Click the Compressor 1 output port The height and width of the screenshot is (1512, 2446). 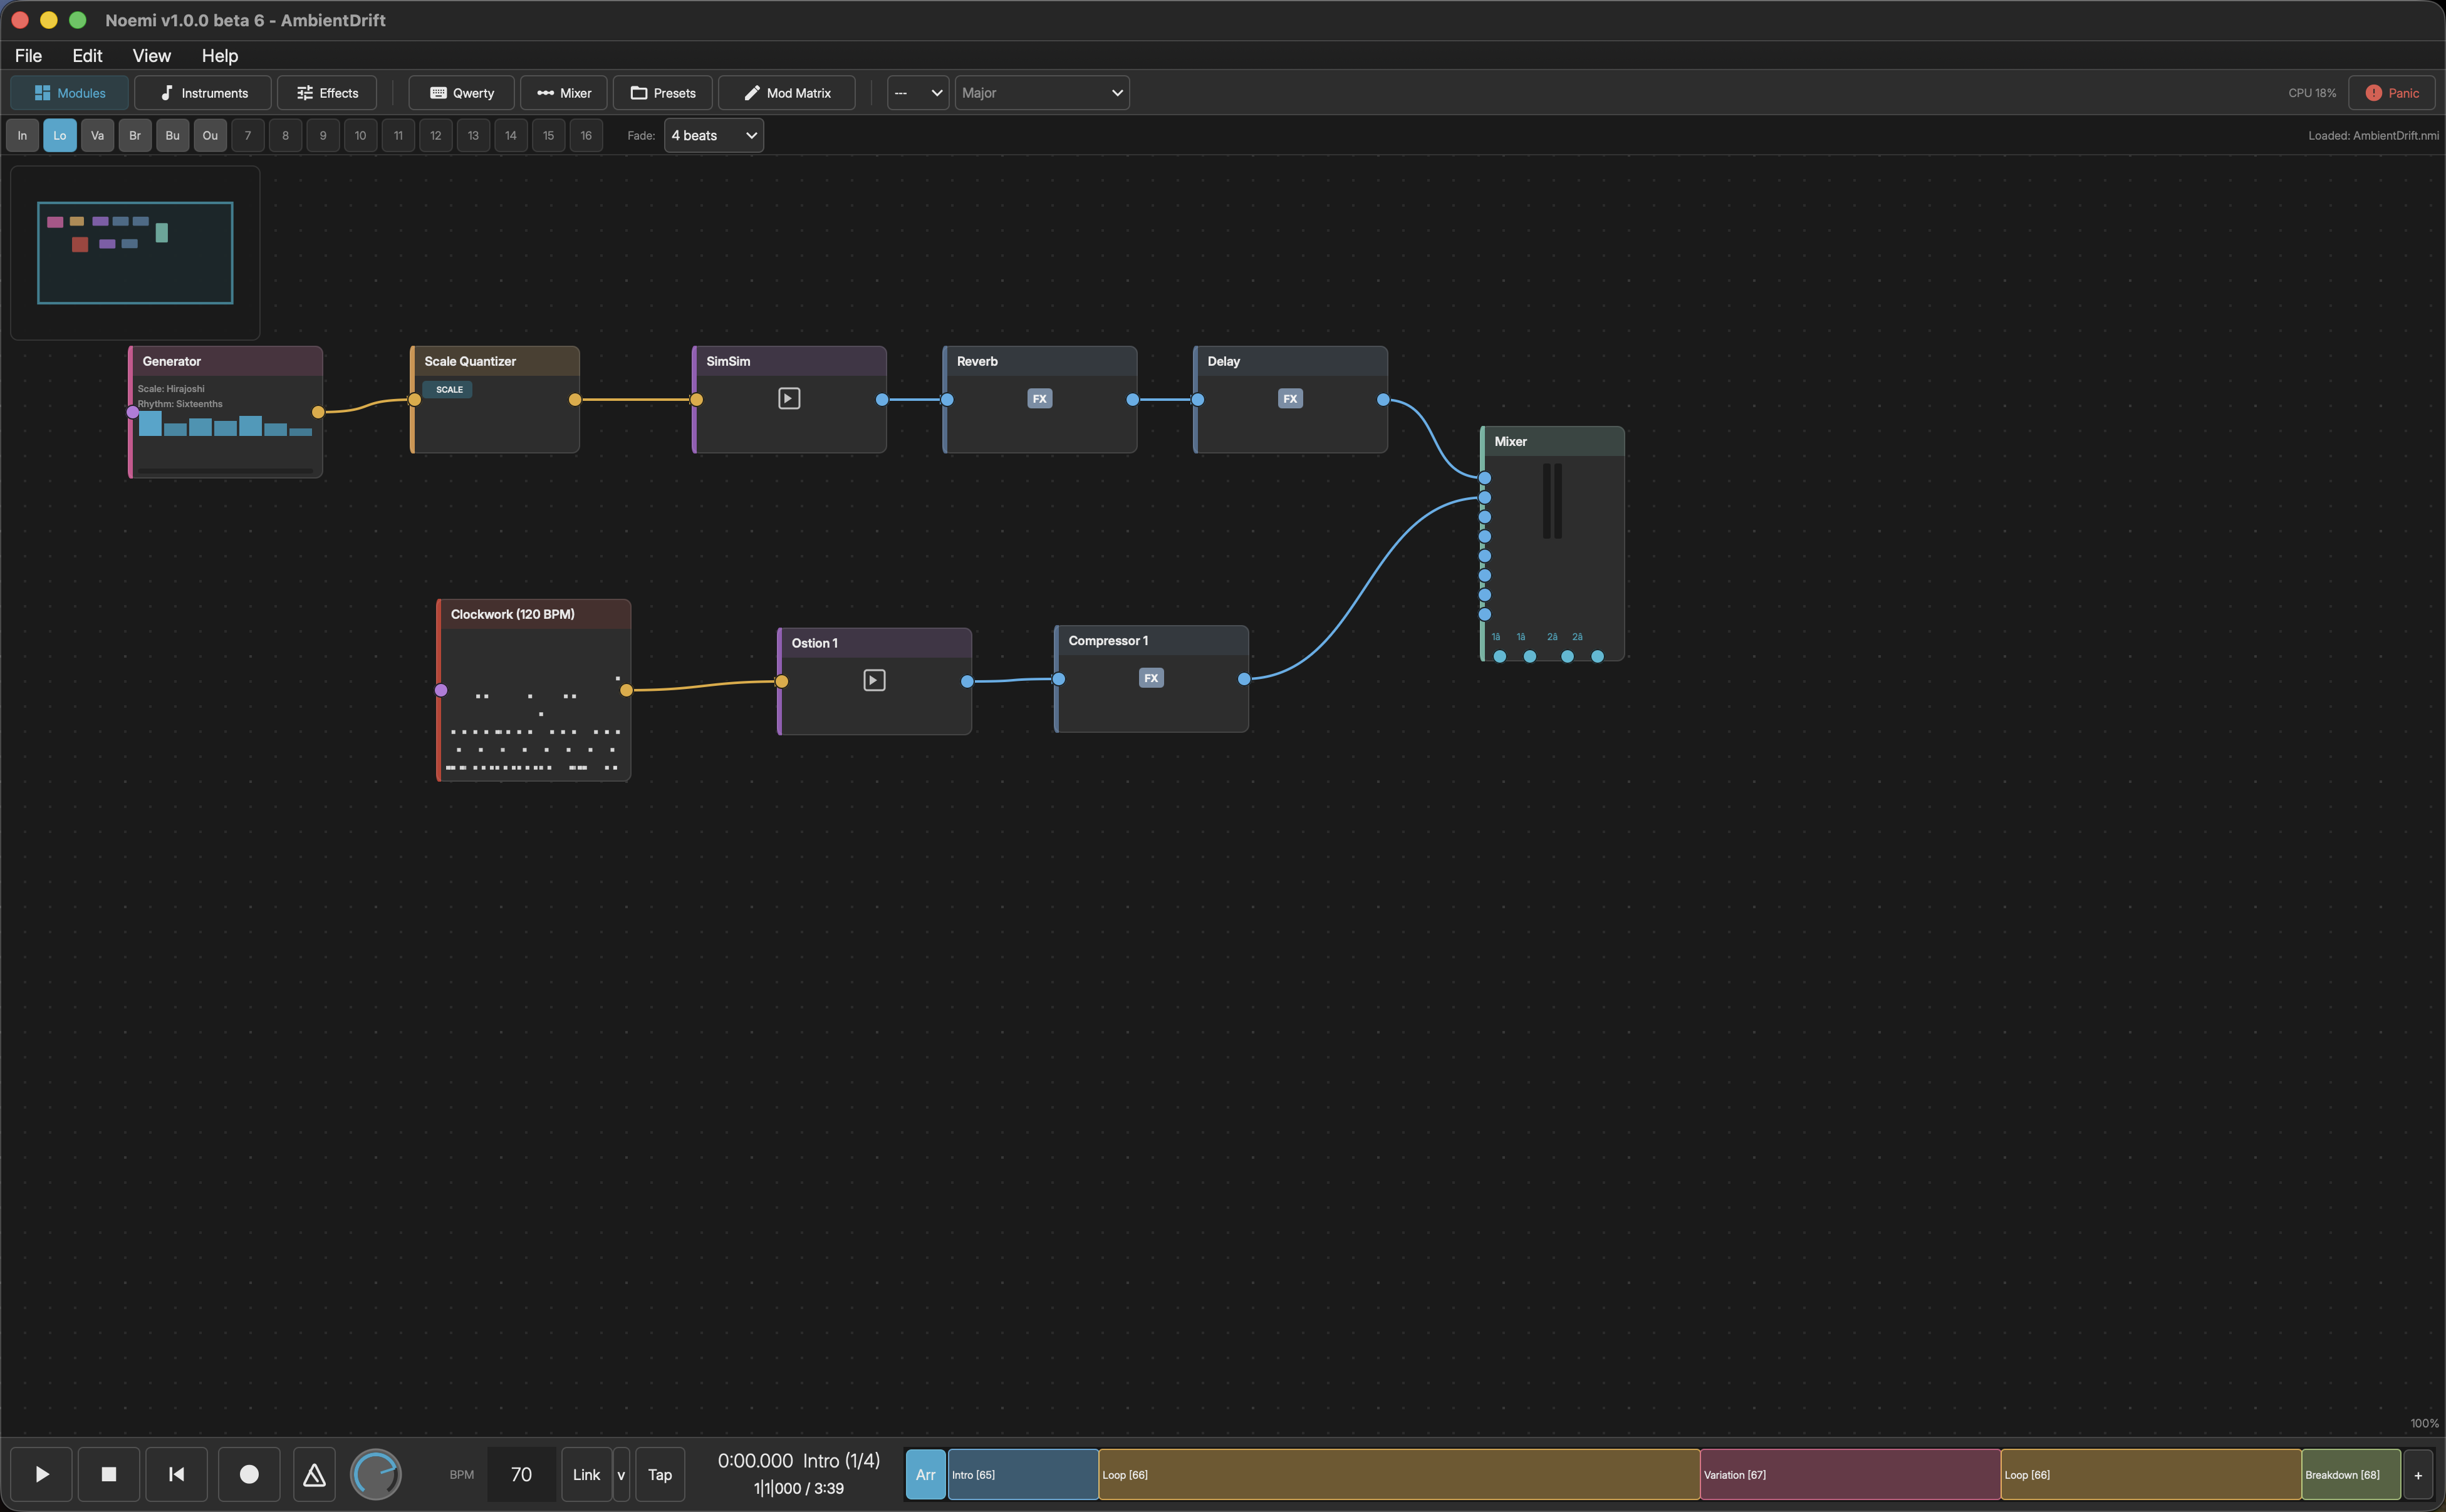coord(1244,679)
